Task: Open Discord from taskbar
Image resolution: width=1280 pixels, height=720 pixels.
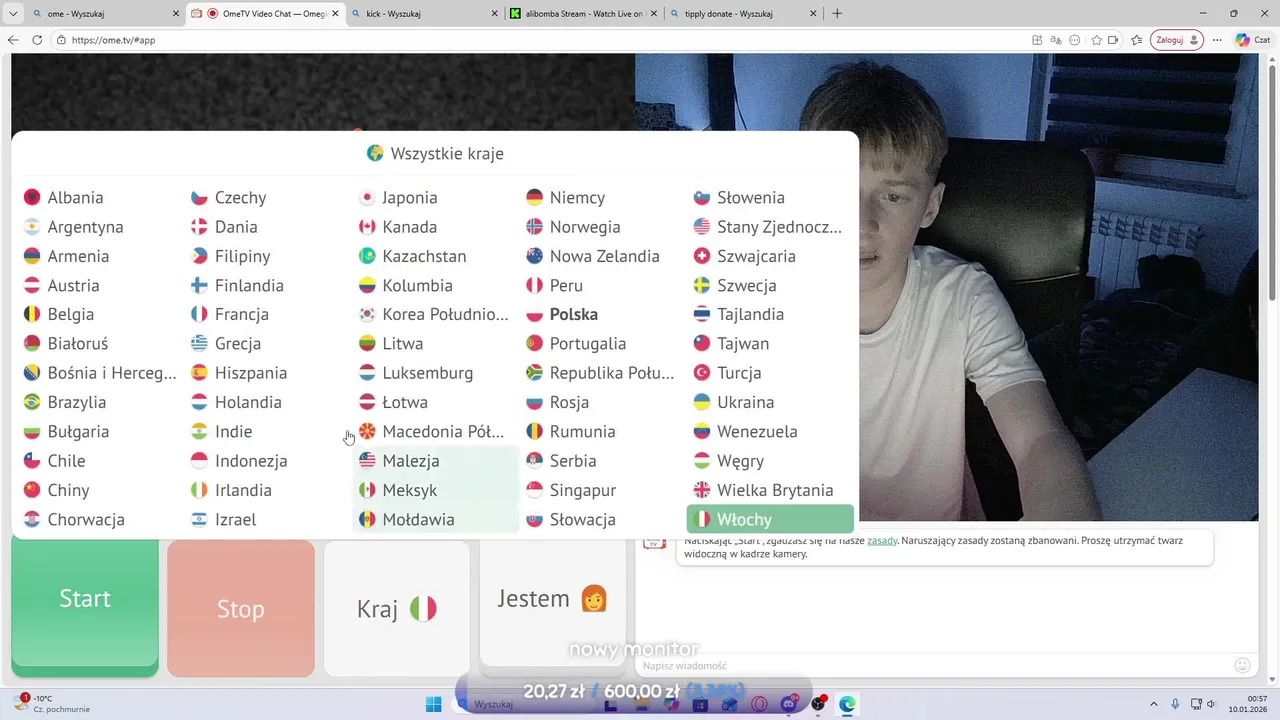Action: pyautogui.click(x=789, y=704)
